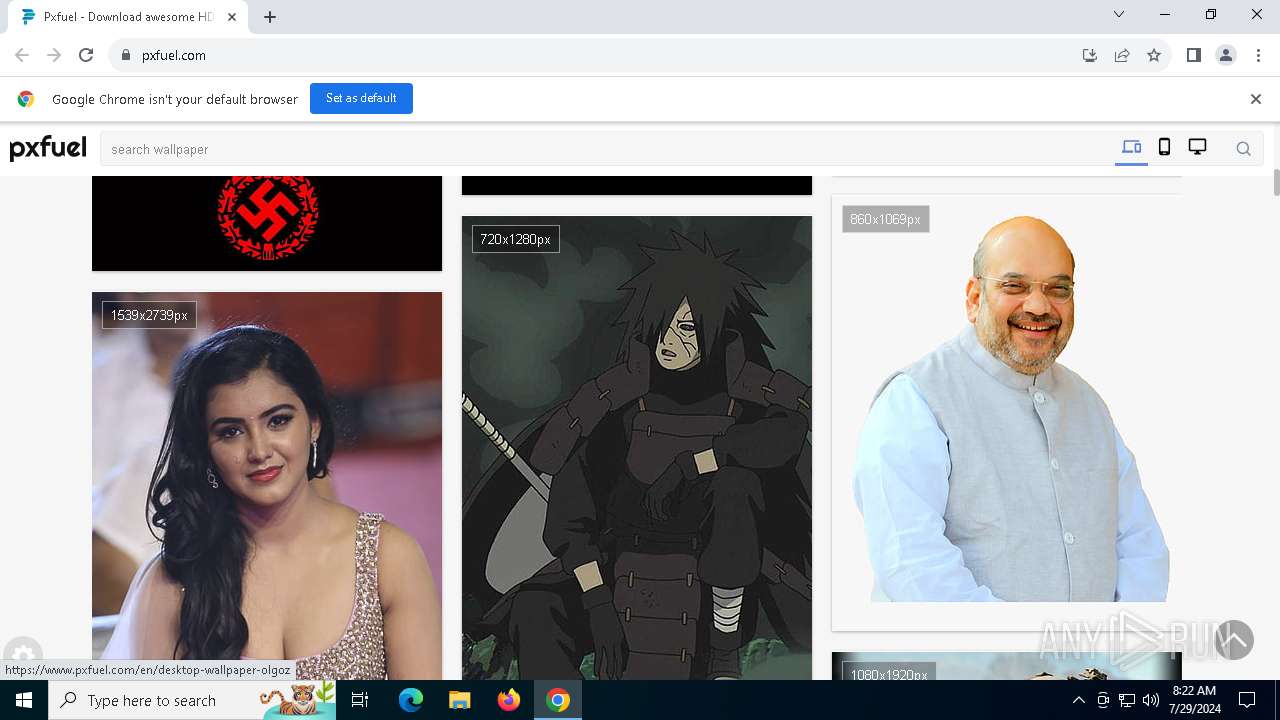
Task: Open the volume control tray icon
Action: pyautogui.click(x=1151, y=700)
